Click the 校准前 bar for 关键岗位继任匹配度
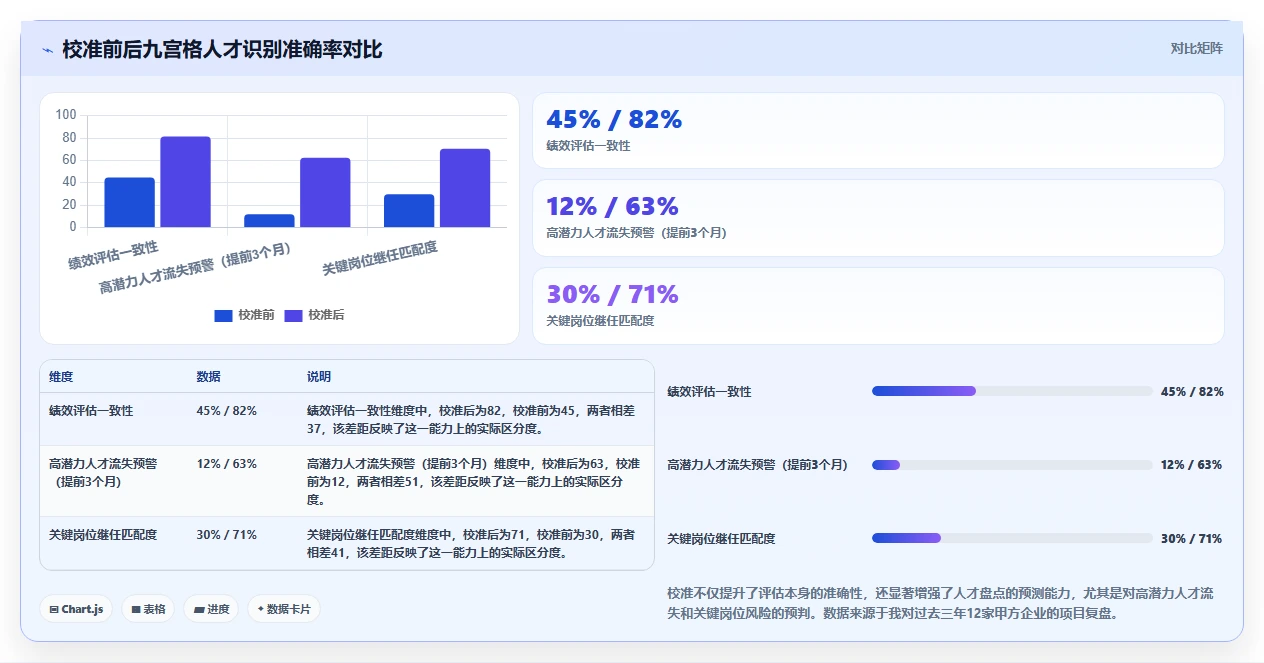 (x=409, y=210)
